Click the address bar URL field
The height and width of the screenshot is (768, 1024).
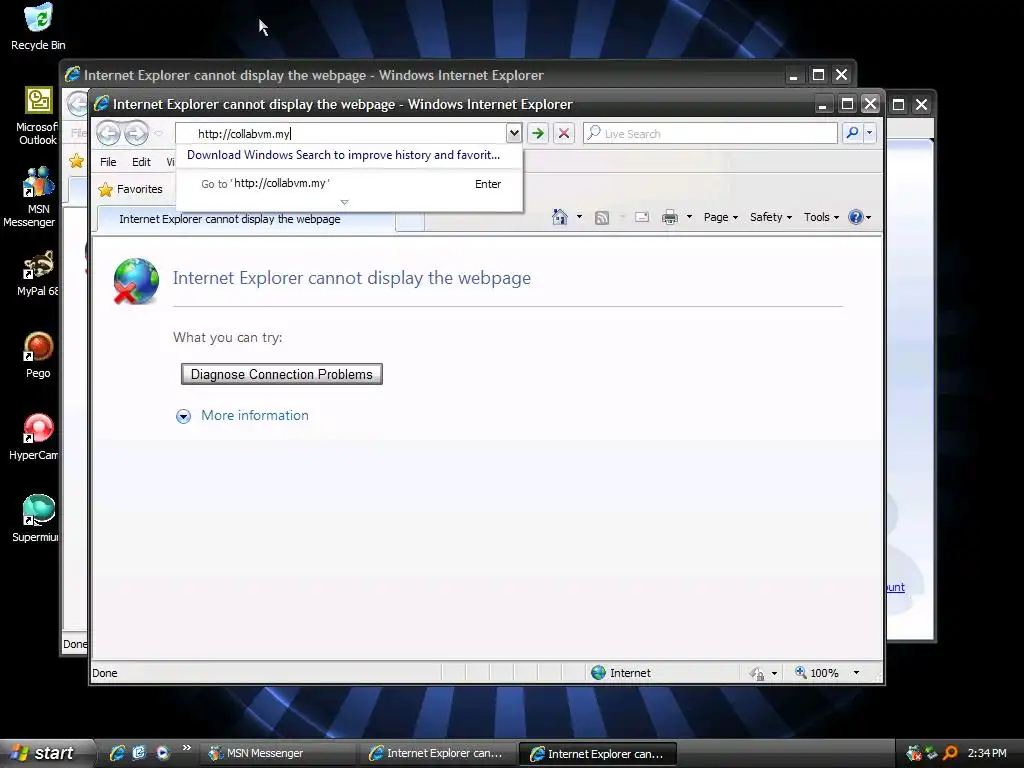click(x=342, y=133)
